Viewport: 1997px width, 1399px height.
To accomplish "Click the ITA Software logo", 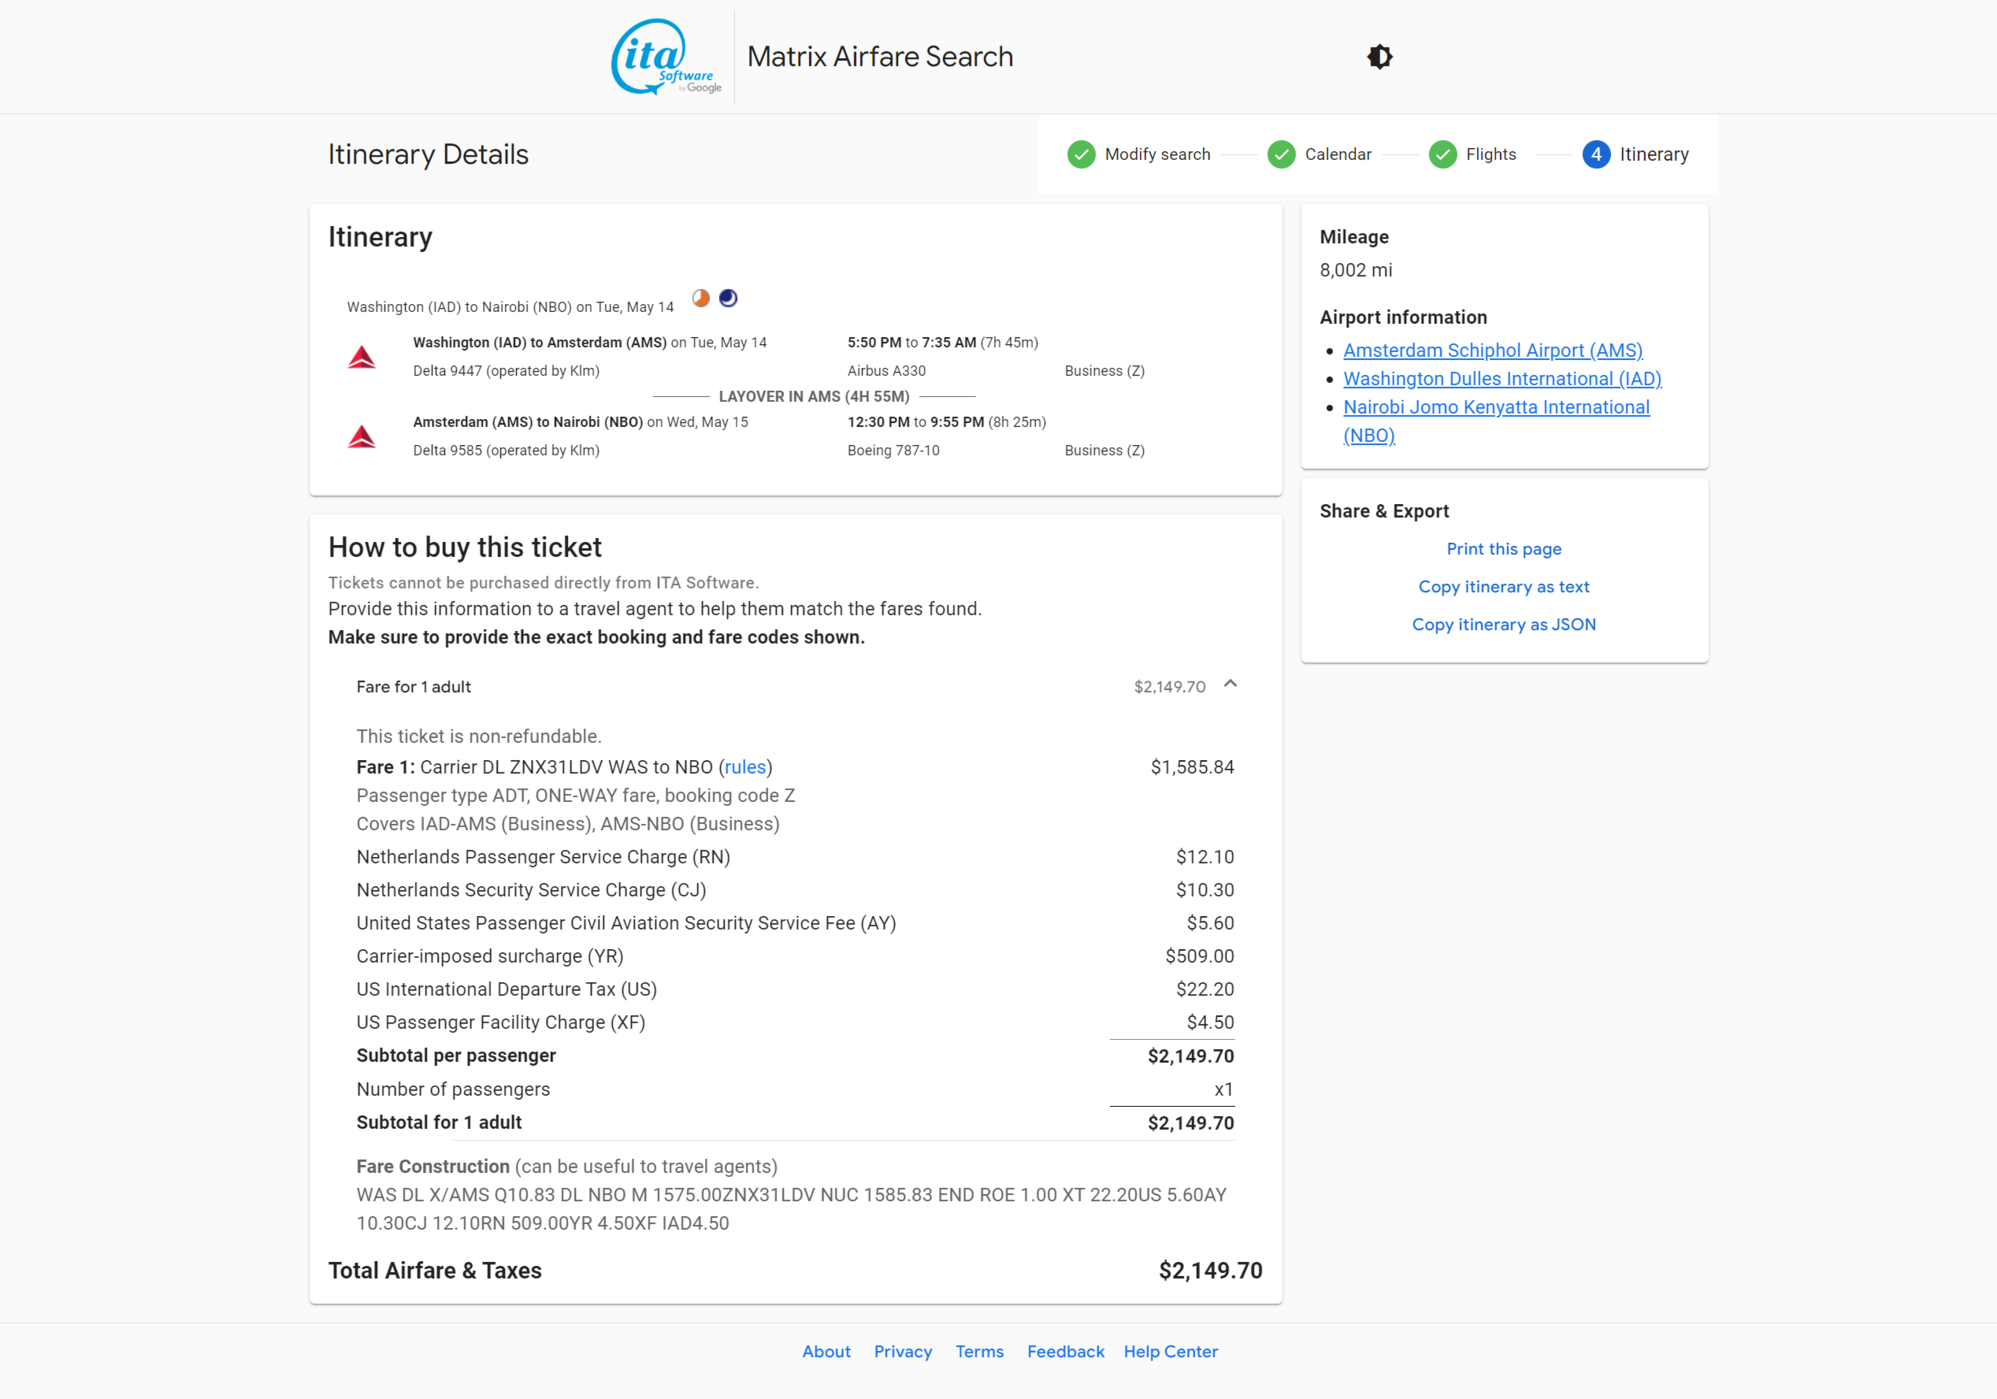I will 665,57.
